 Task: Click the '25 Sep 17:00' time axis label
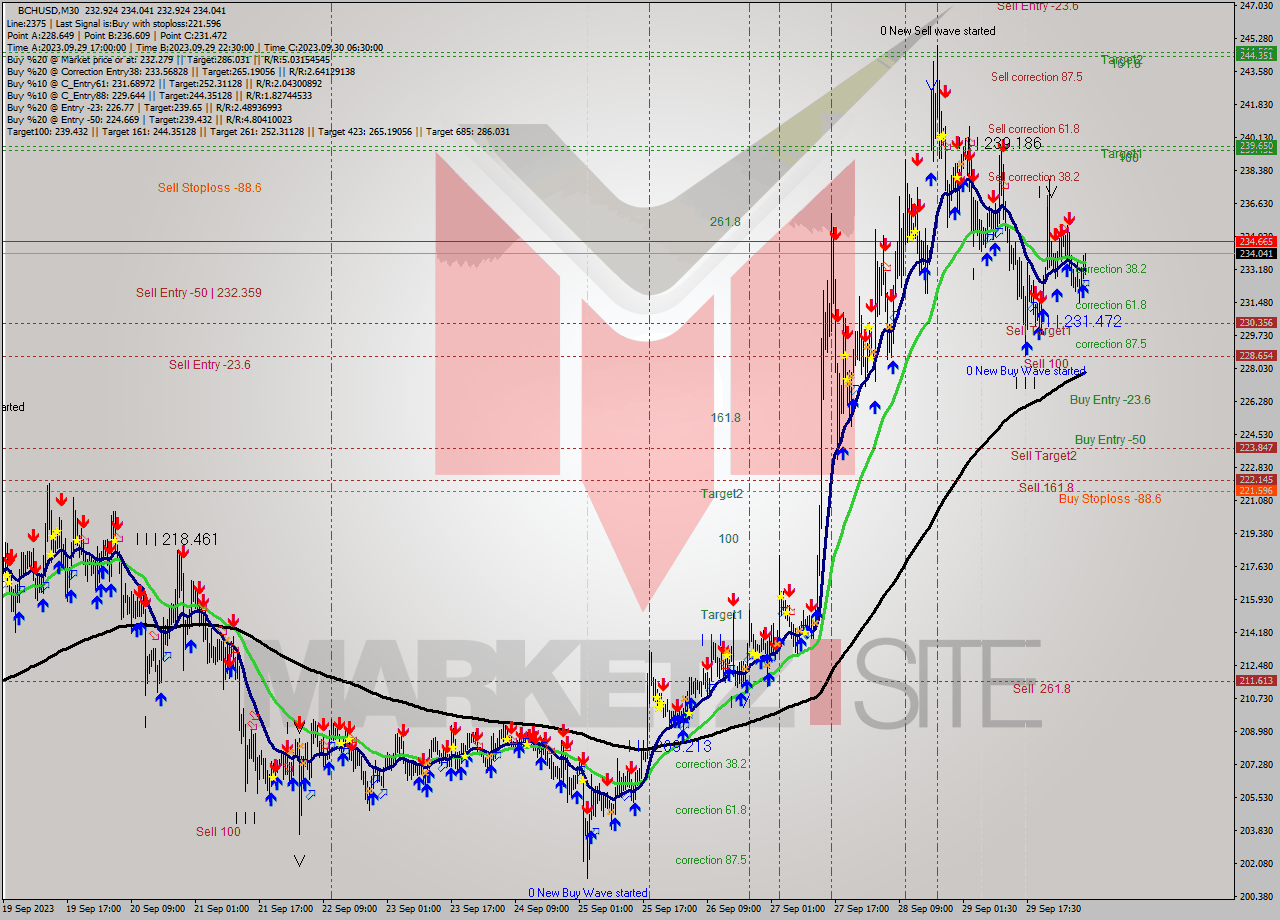[x=671, y=909]
